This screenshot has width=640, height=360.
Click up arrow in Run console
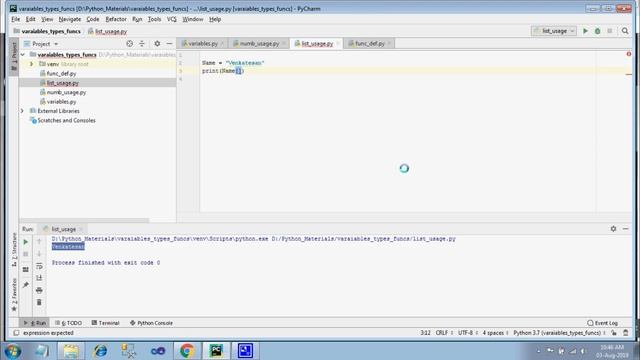(x=39, y=242)
